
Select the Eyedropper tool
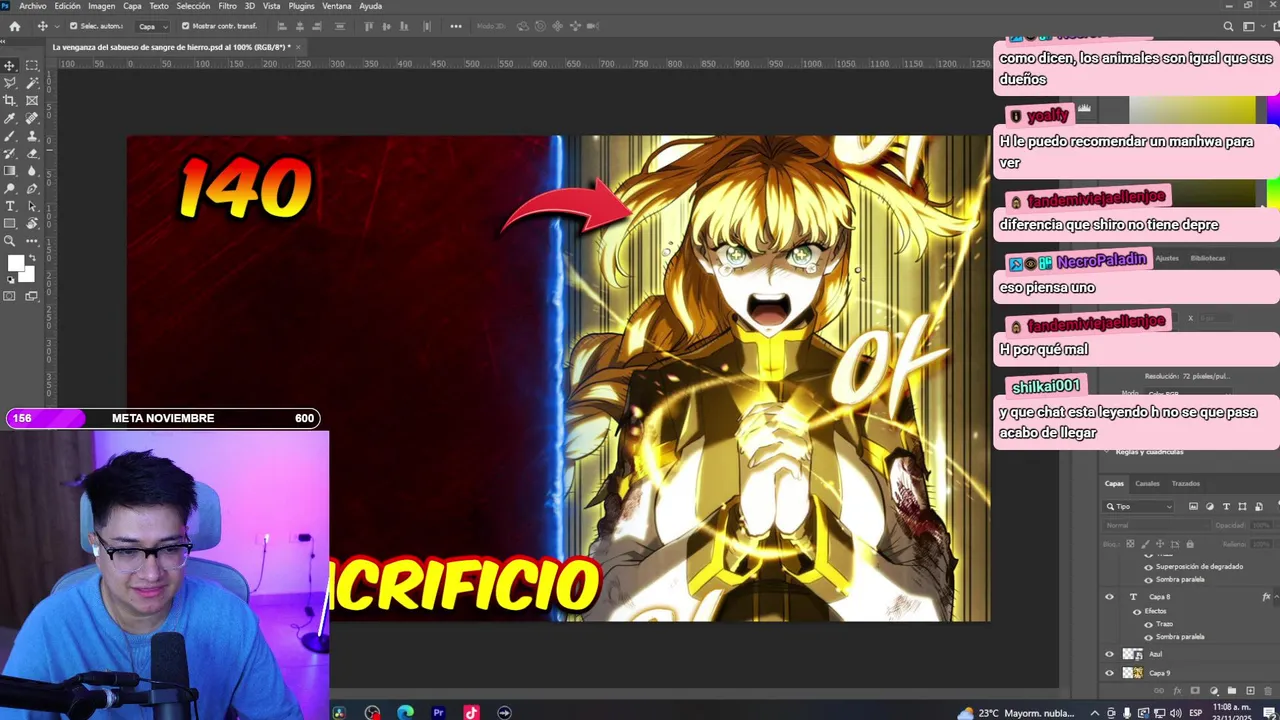(10, 118)
